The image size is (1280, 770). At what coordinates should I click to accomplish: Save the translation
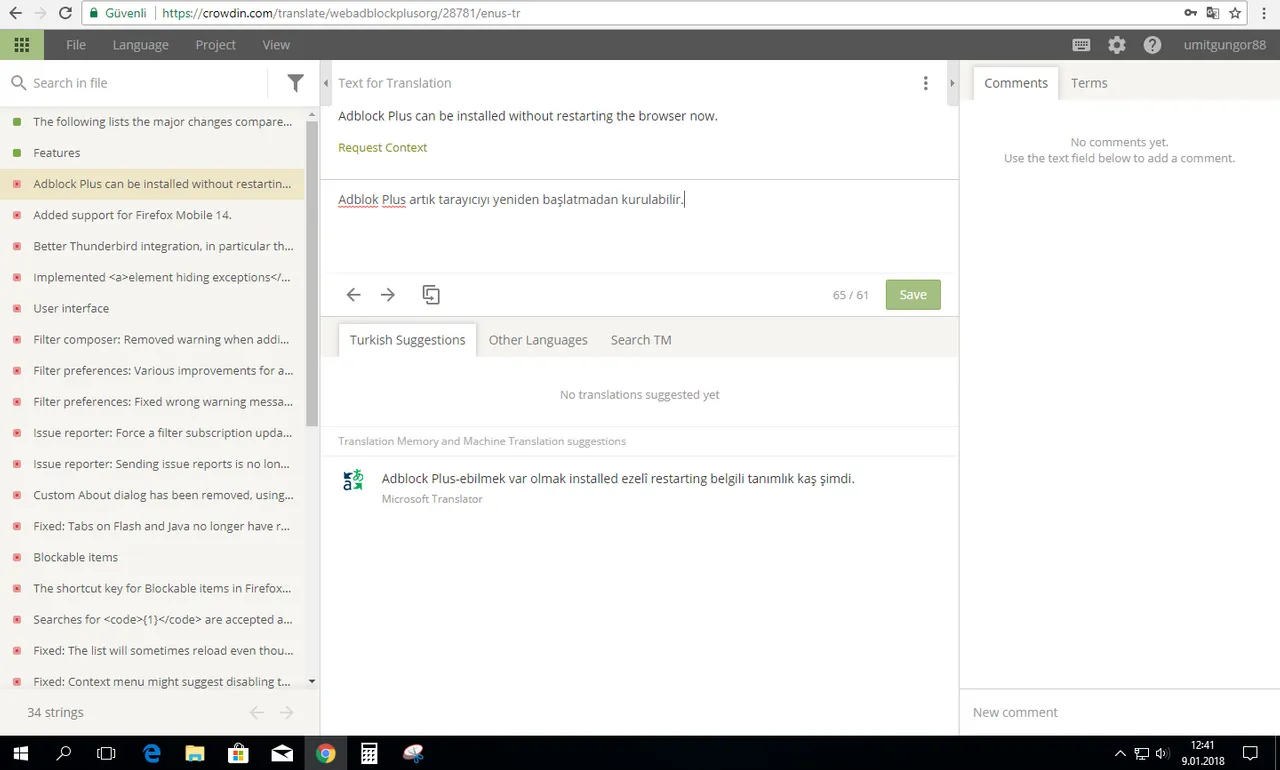[913, 294]
